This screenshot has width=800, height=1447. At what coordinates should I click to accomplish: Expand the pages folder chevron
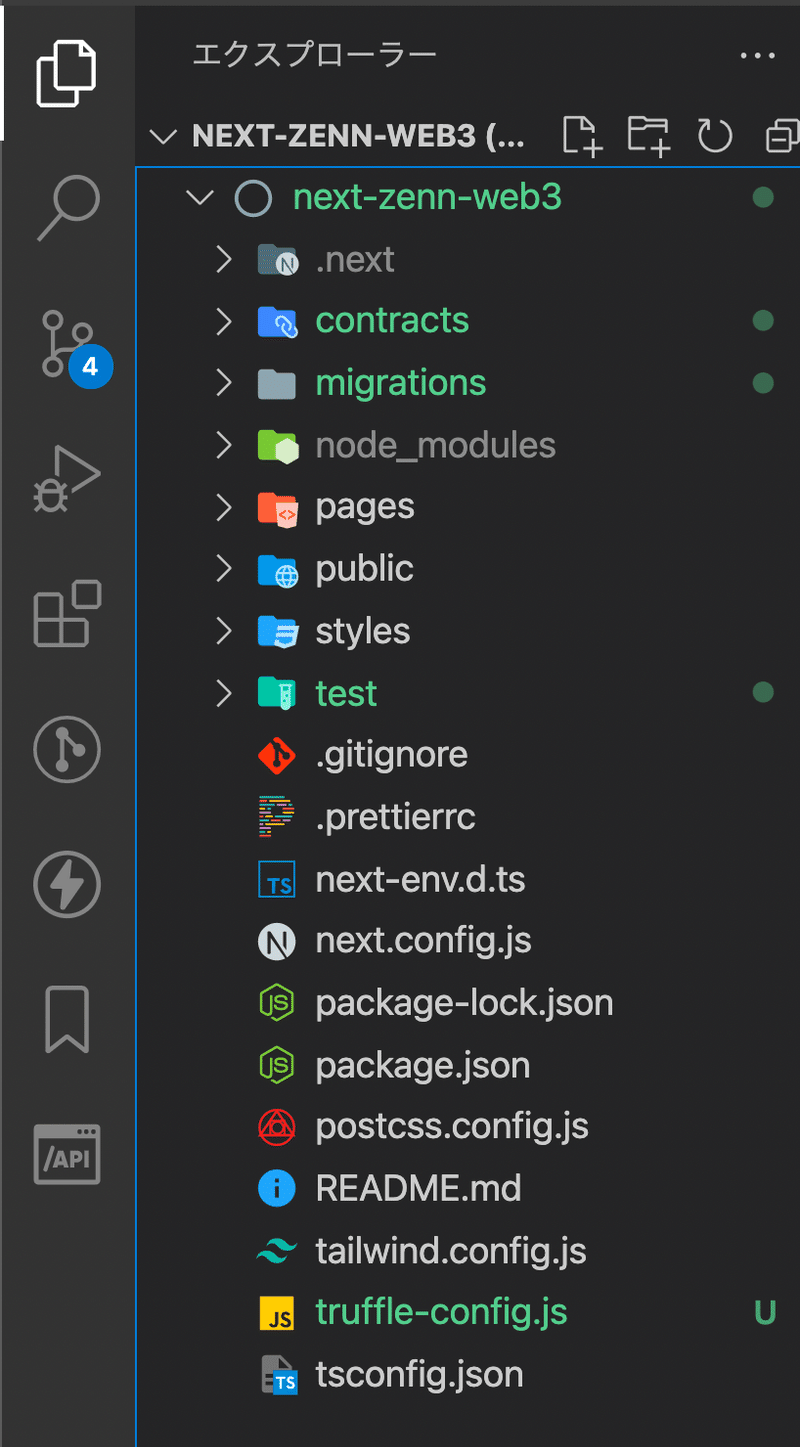[x=223, y=507]
